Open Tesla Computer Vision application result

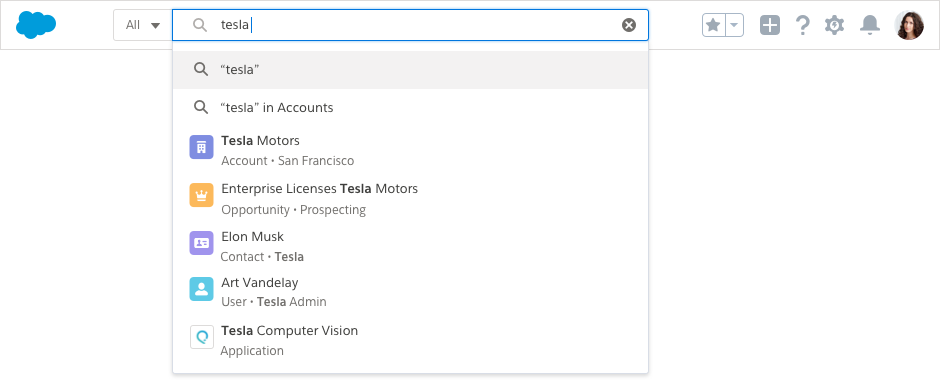pos(411,340)
